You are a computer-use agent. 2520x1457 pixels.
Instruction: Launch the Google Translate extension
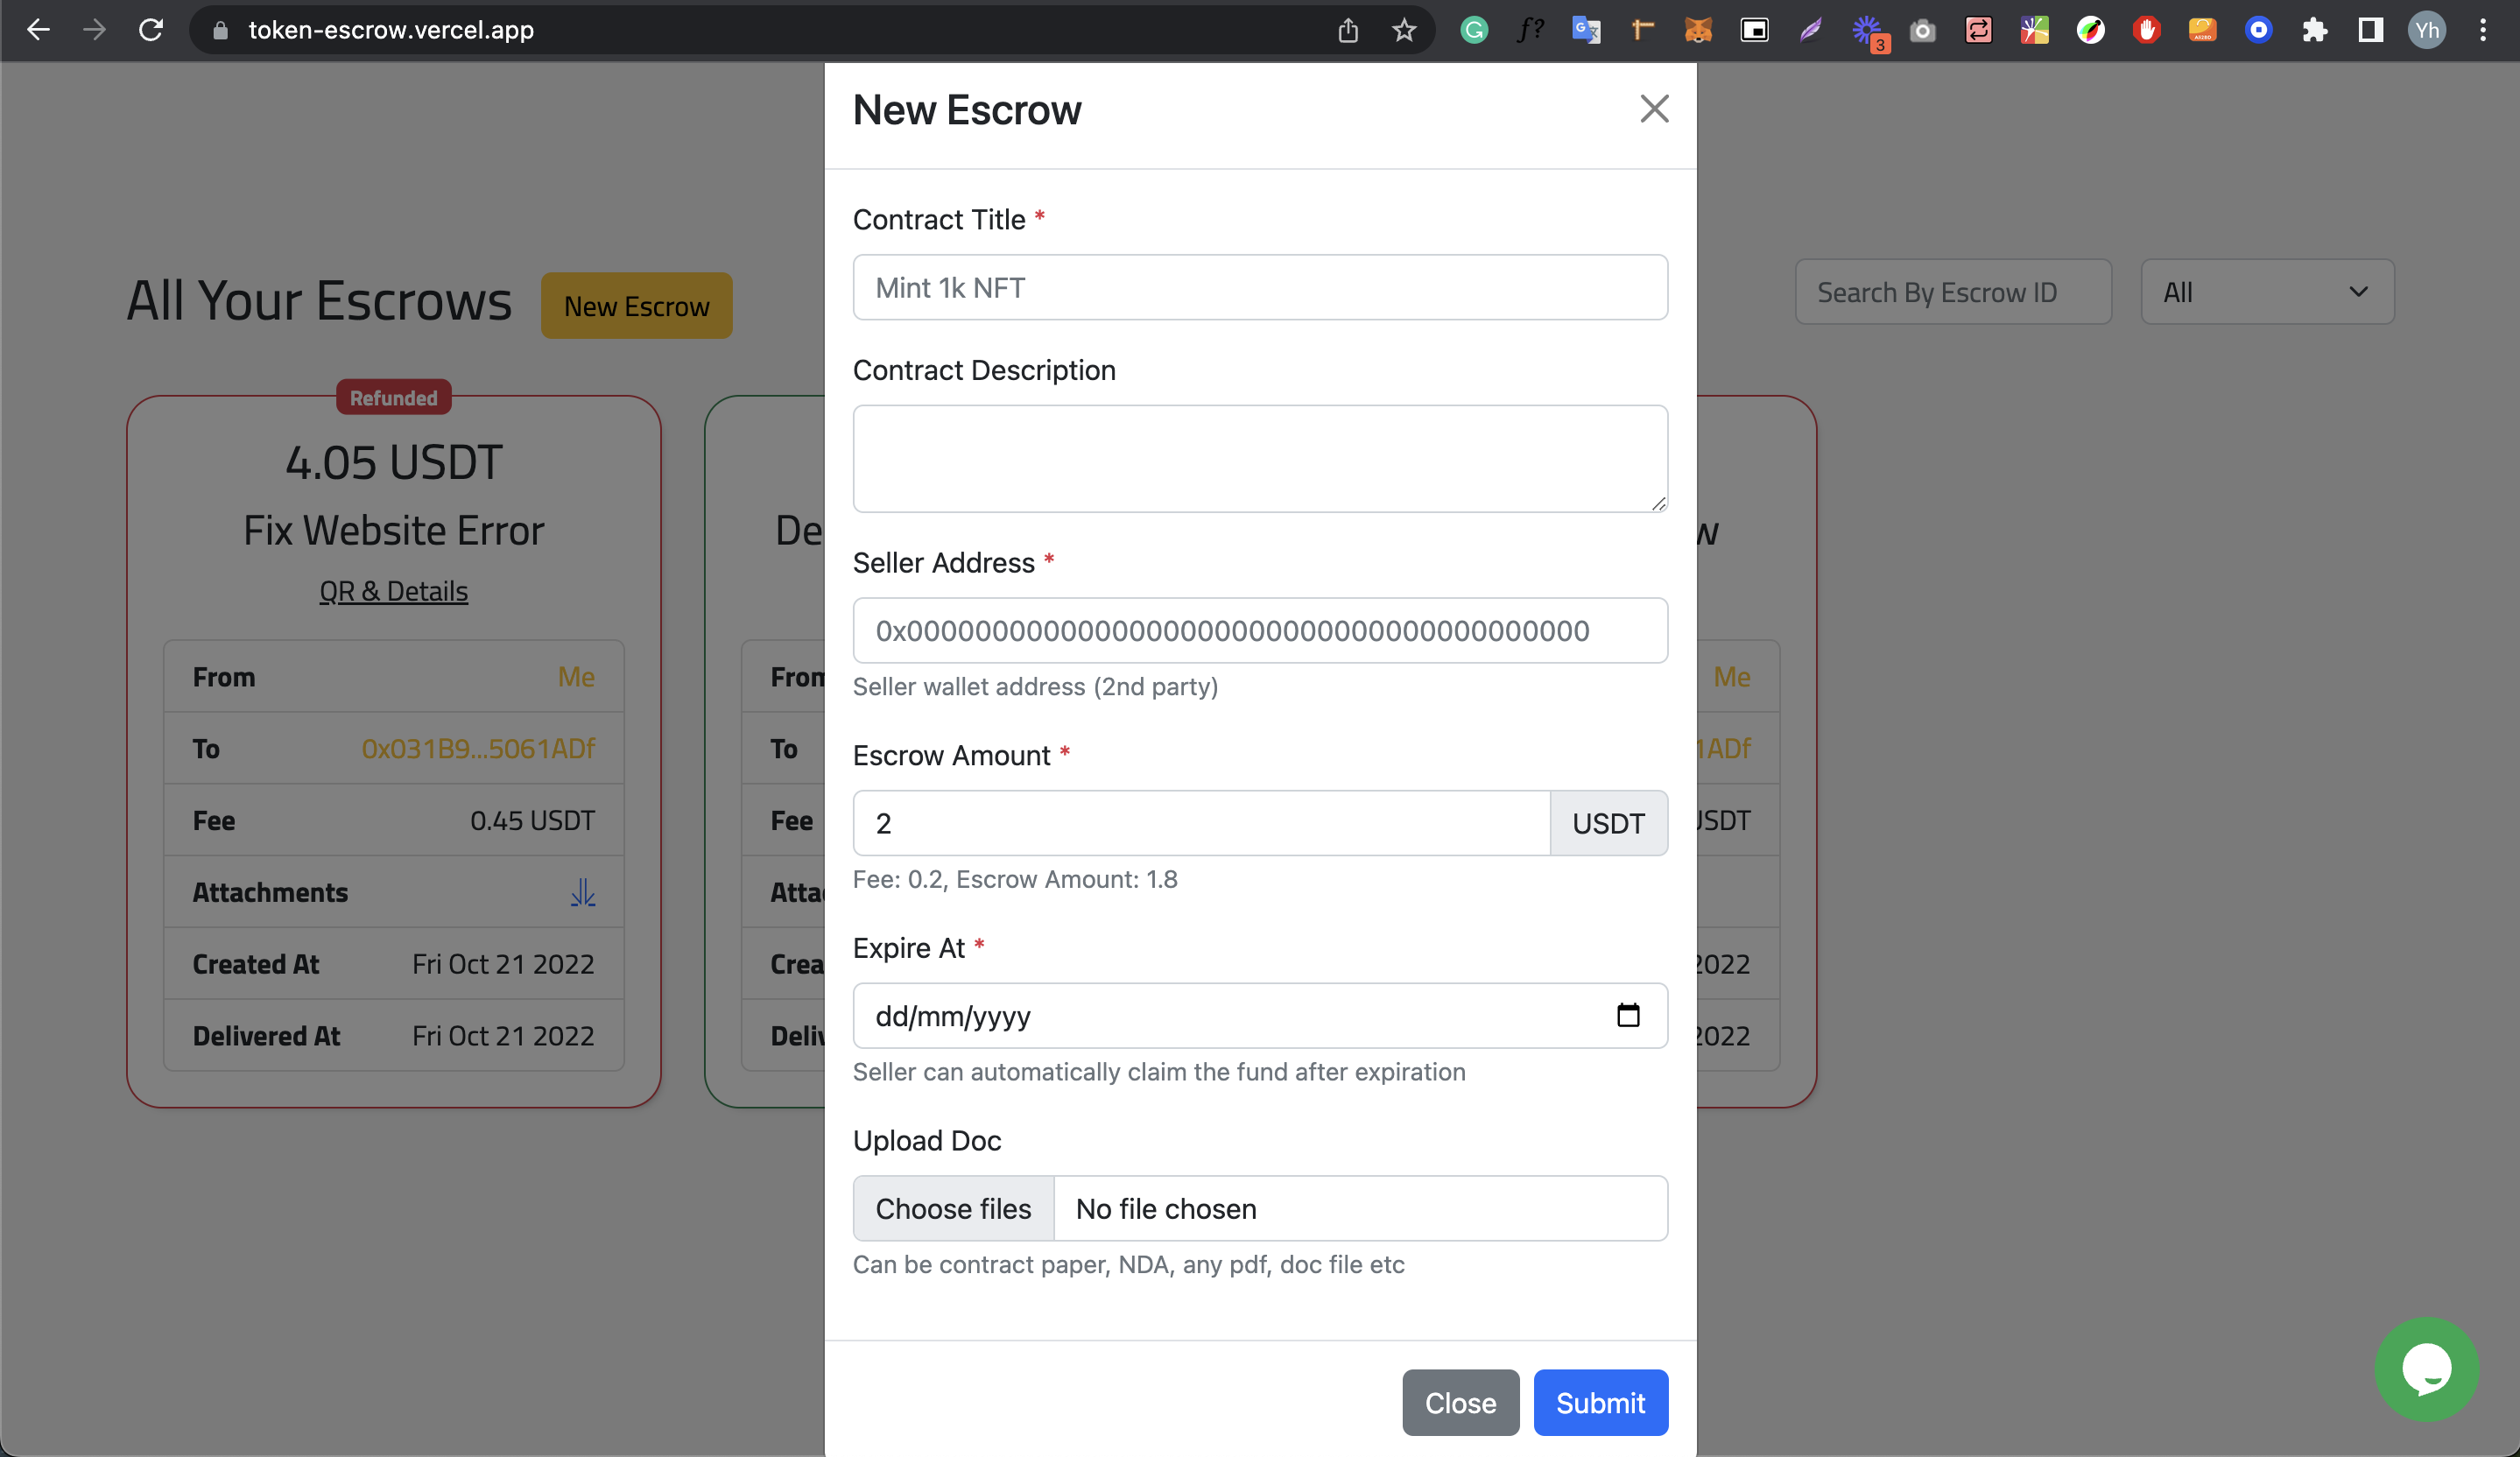tap(1585, 30)
